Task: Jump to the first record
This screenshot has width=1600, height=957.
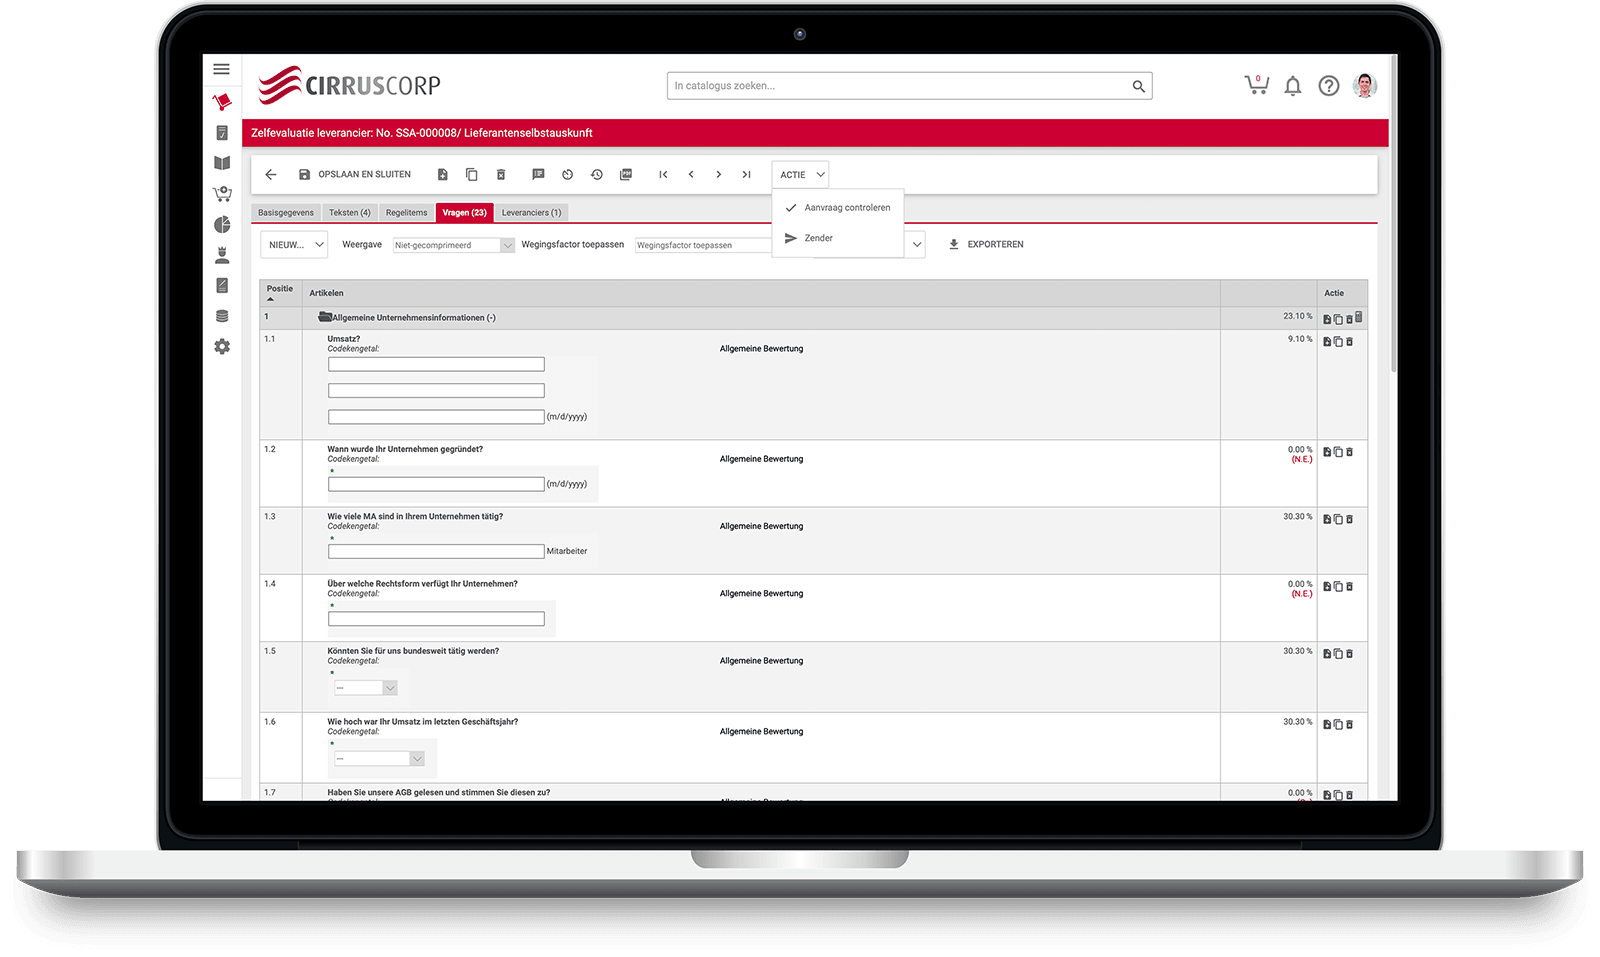Action: (663, 174)
